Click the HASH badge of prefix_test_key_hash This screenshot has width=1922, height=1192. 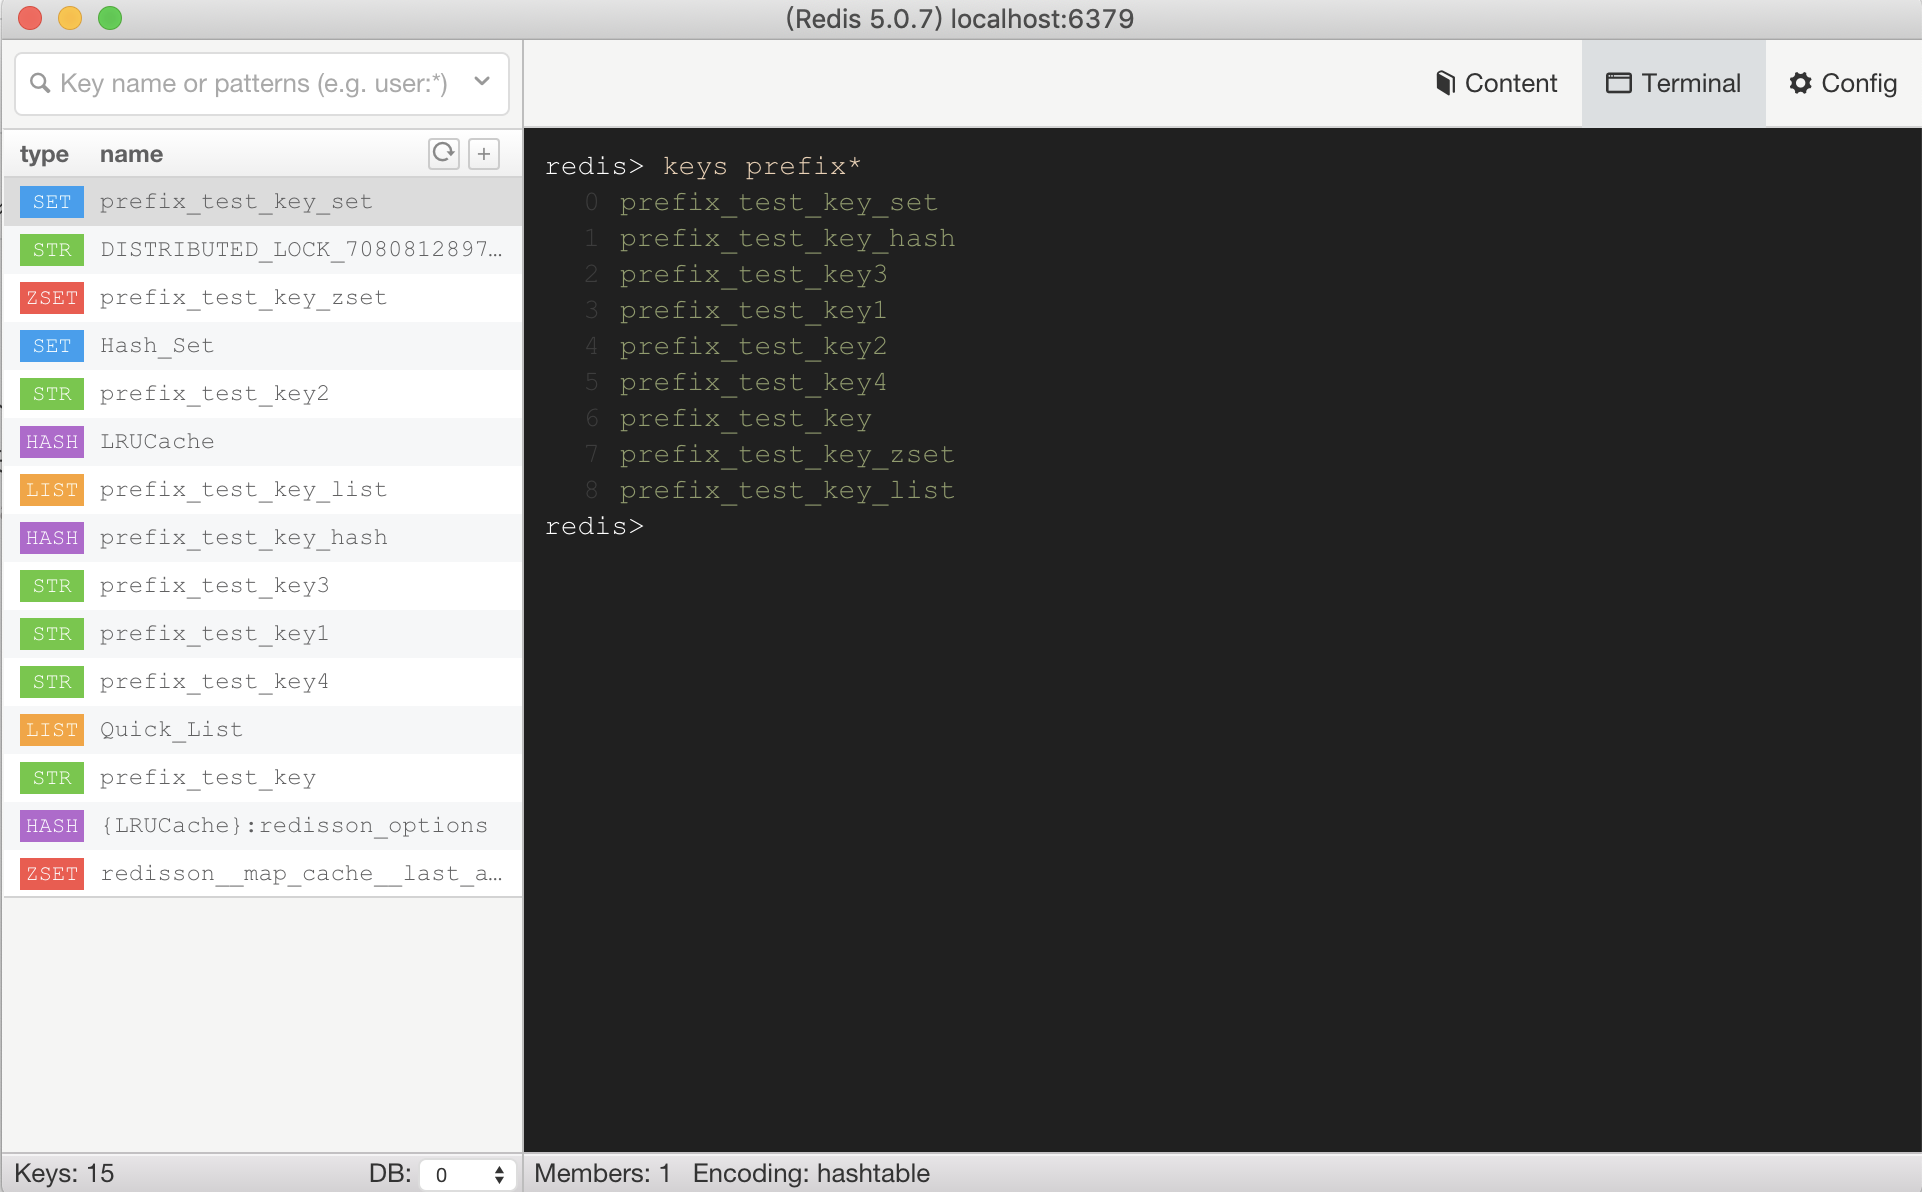point(52,538)
